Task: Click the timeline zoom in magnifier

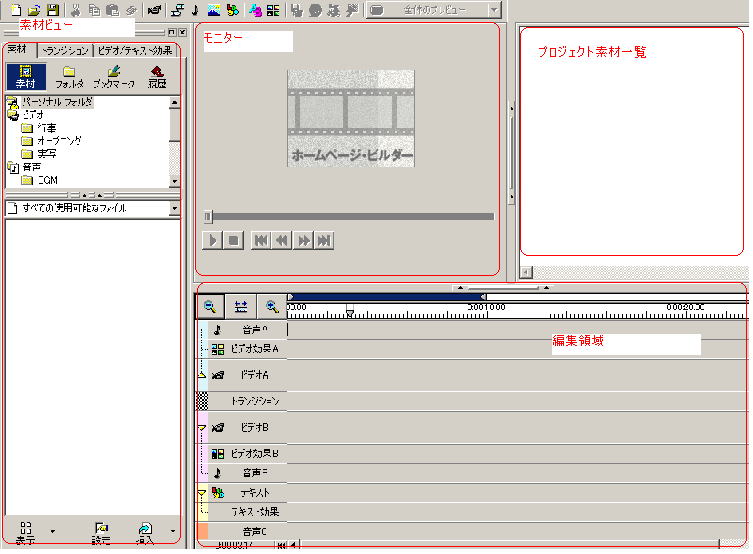Action: point(271,307)
